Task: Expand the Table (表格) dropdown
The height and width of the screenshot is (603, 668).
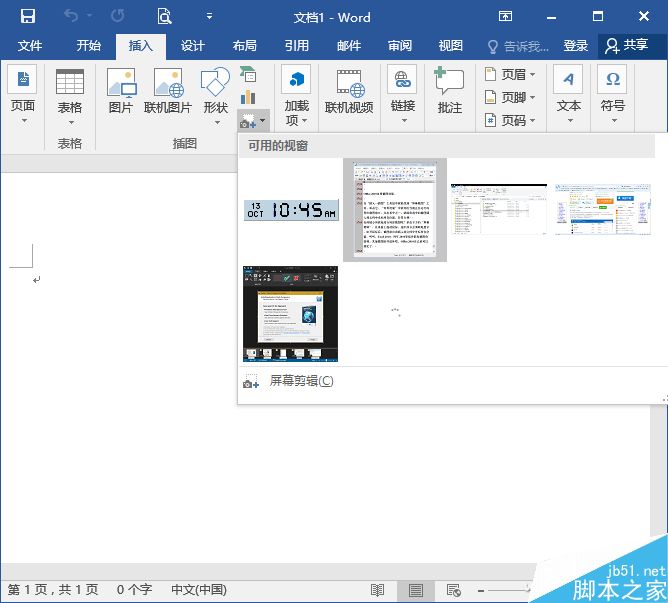Action: (69, 121)
